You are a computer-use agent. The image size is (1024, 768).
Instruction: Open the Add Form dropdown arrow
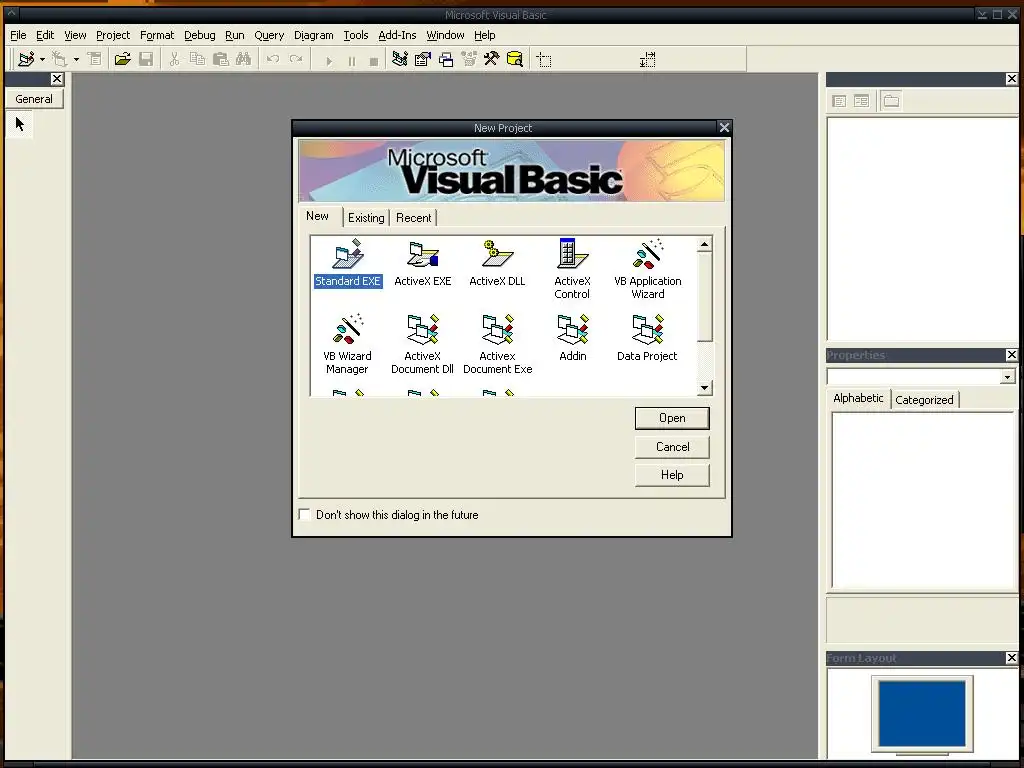pos(76,59)
